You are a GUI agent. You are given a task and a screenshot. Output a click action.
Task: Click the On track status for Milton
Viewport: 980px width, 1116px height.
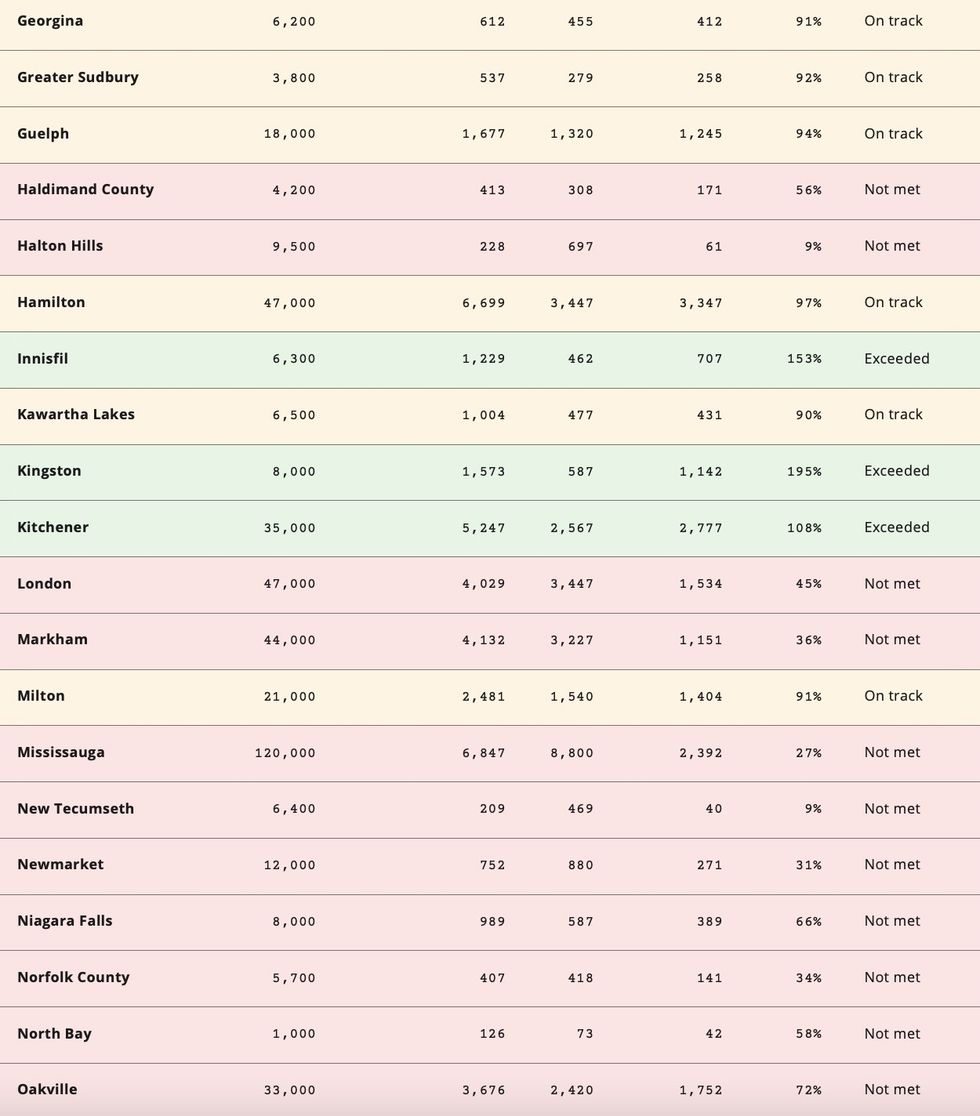point(893,696)
